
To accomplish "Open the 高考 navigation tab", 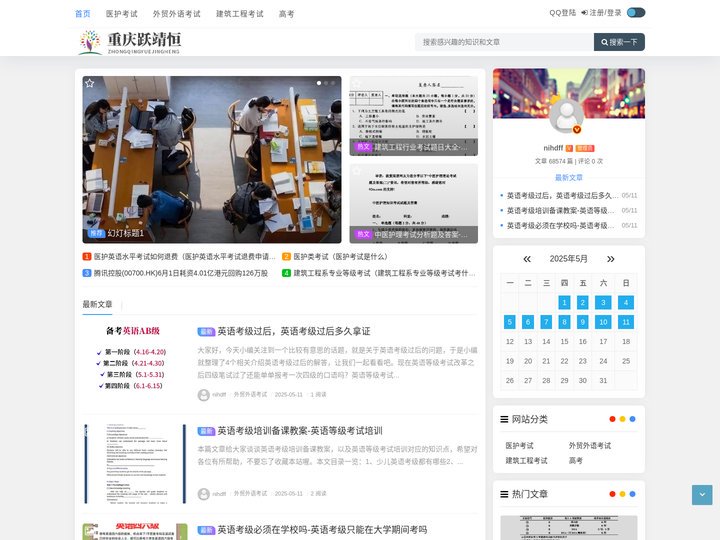I will click(x=287, y=14).
